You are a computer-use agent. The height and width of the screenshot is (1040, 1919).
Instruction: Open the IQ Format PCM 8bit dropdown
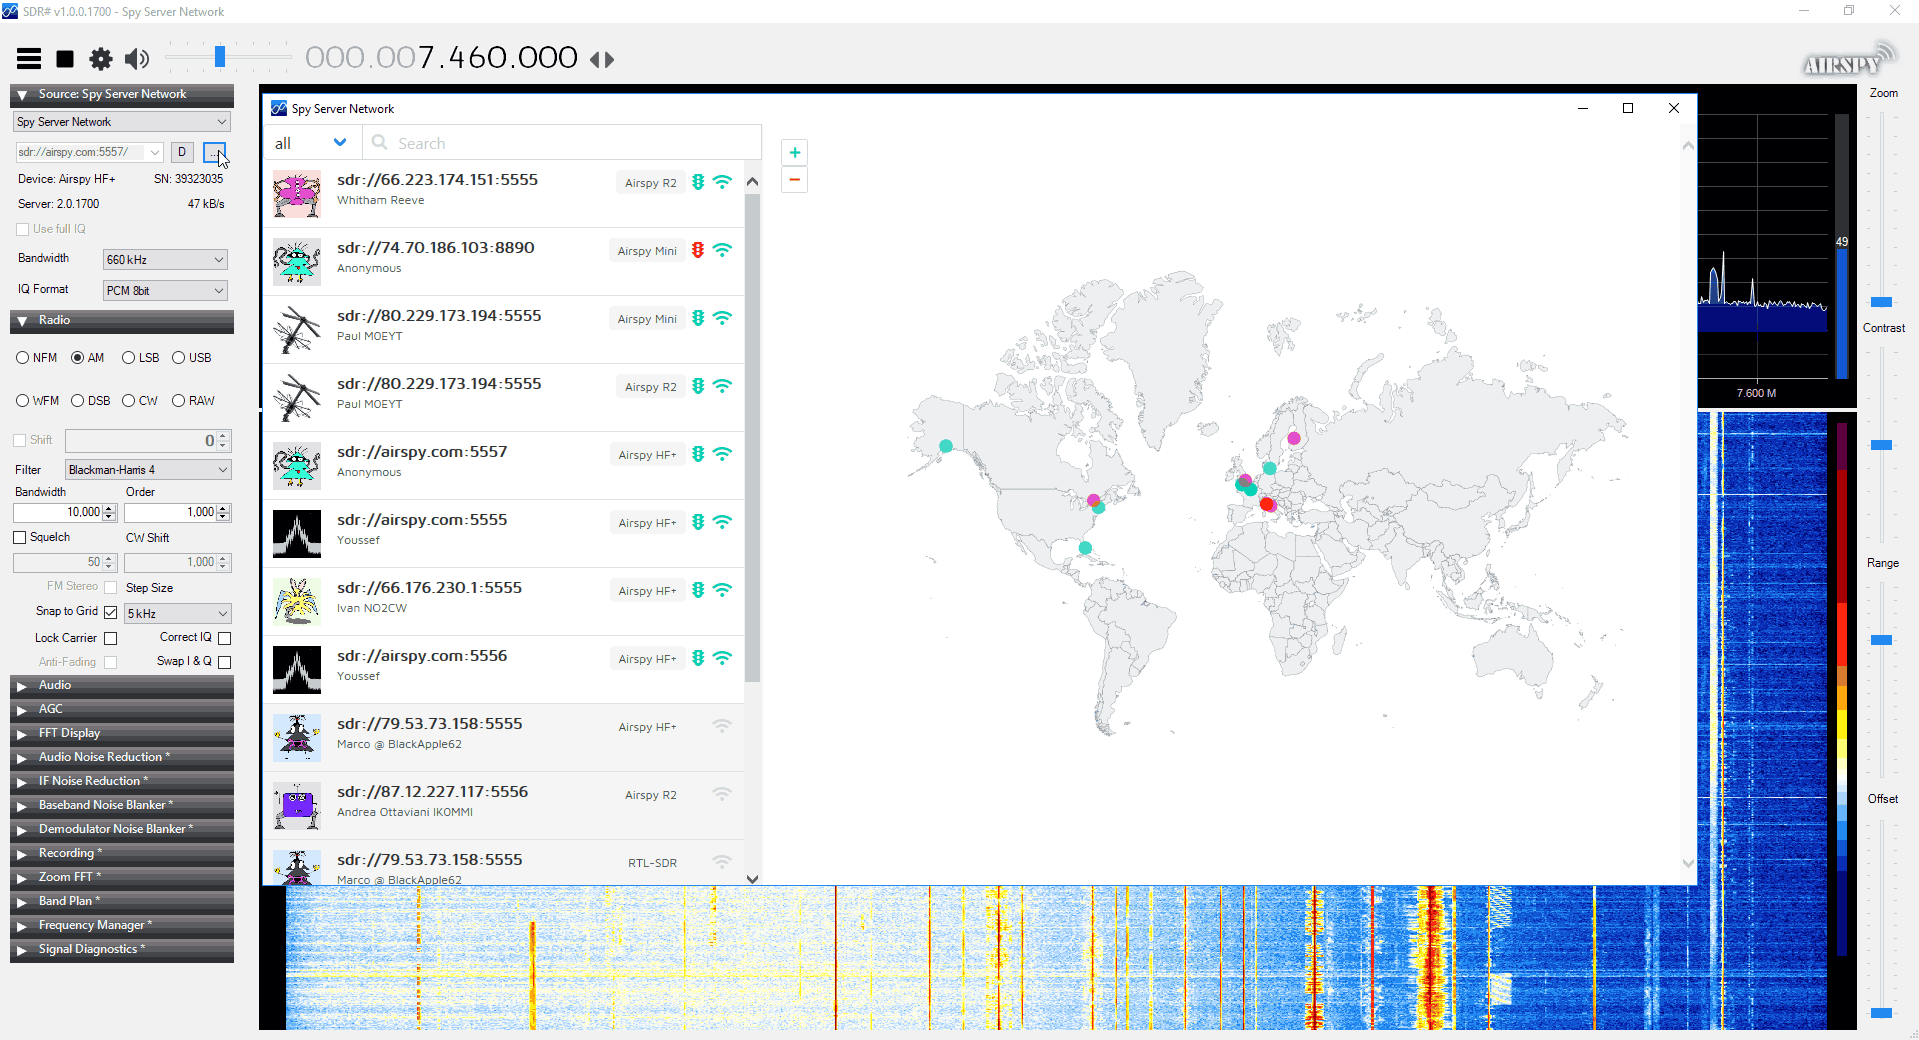(165, 291)
